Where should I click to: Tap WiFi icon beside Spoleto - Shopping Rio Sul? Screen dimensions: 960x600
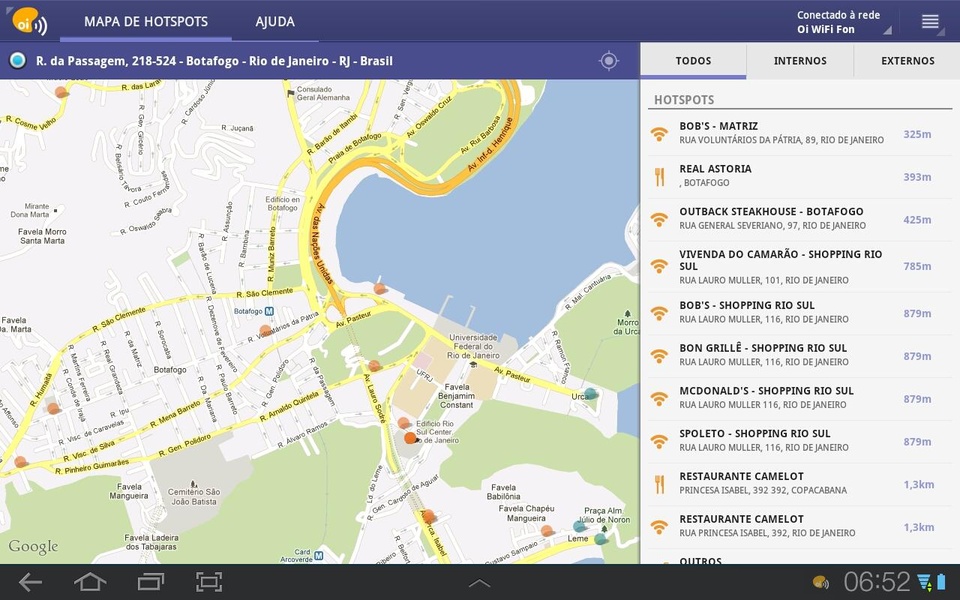(x=659, y=441)
